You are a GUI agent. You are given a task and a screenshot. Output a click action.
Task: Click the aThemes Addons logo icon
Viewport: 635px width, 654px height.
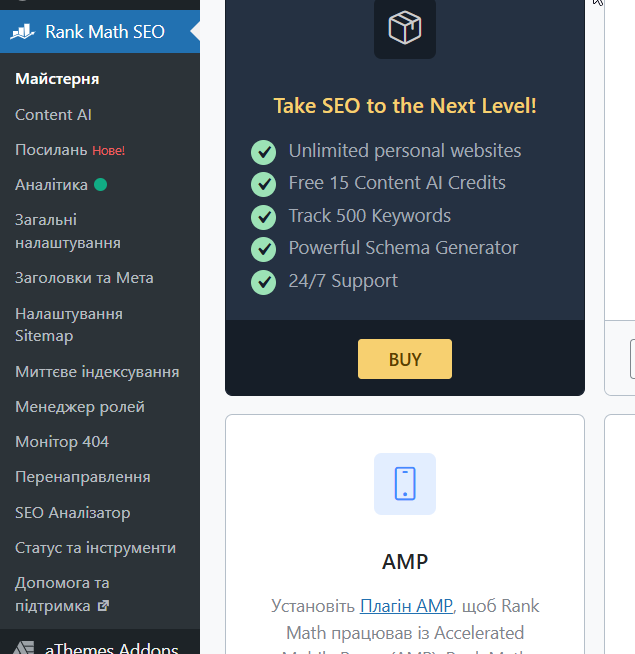[x=24, y=649]
